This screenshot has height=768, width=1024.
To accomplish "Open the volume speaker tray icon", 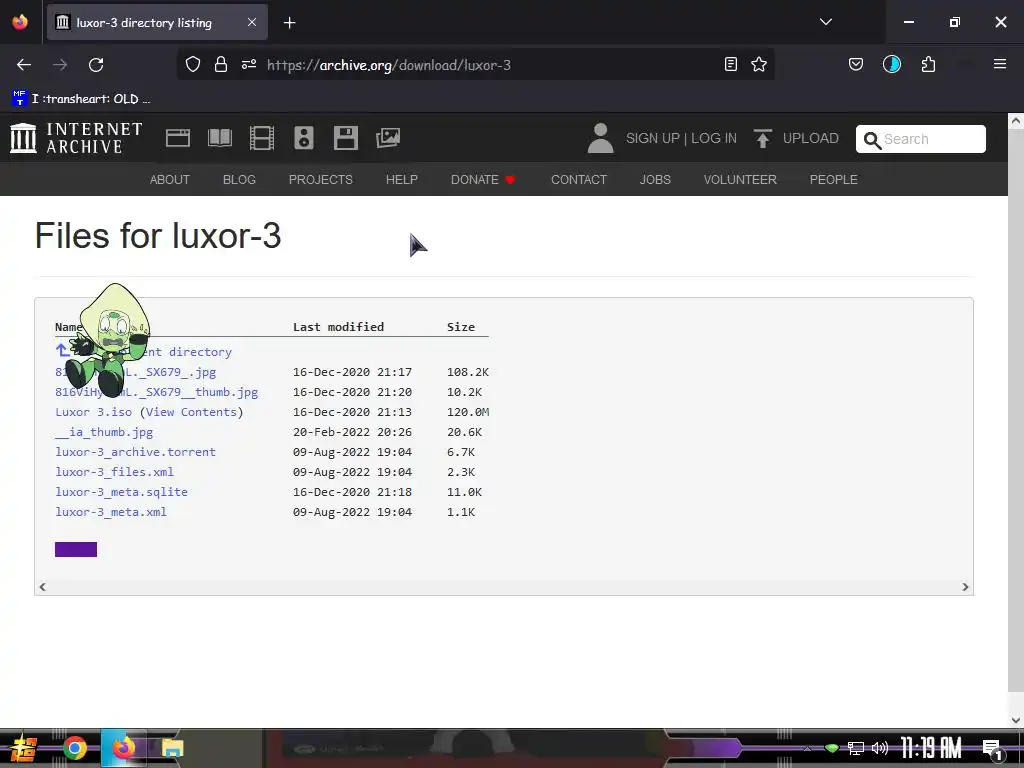I will [x=880, y=748].
